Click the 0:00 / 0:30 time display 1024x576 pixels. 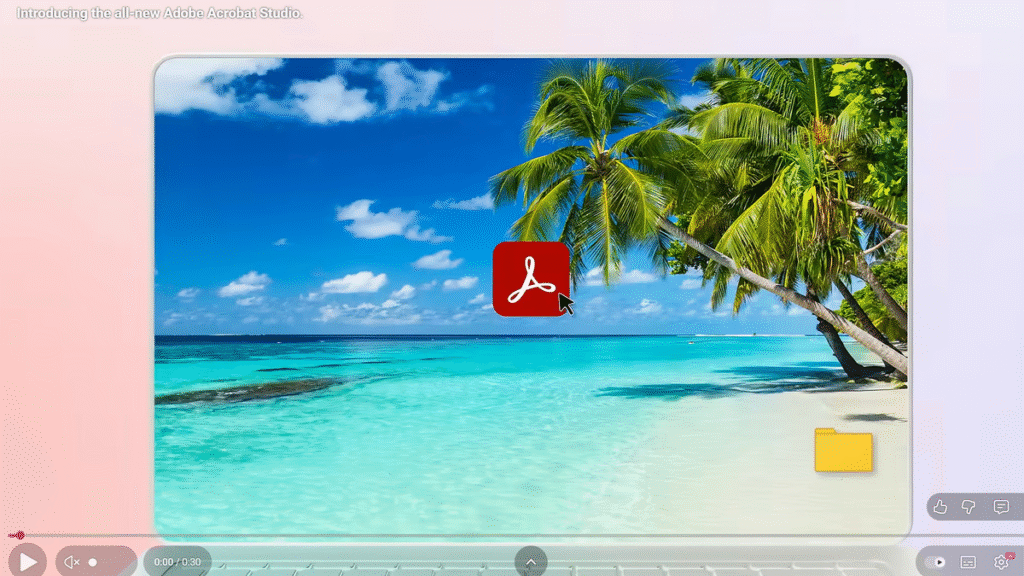[x=177, y=562]
